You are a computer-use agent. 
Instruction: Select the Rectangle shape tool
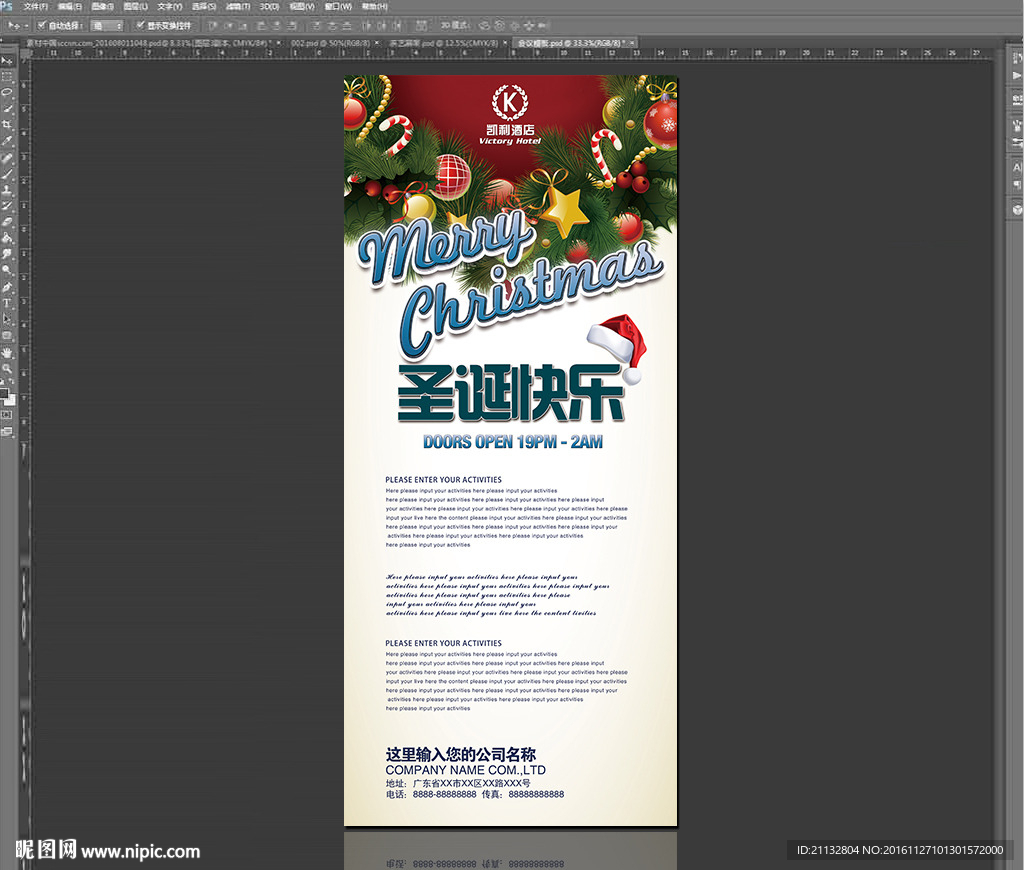coord(7,336)
